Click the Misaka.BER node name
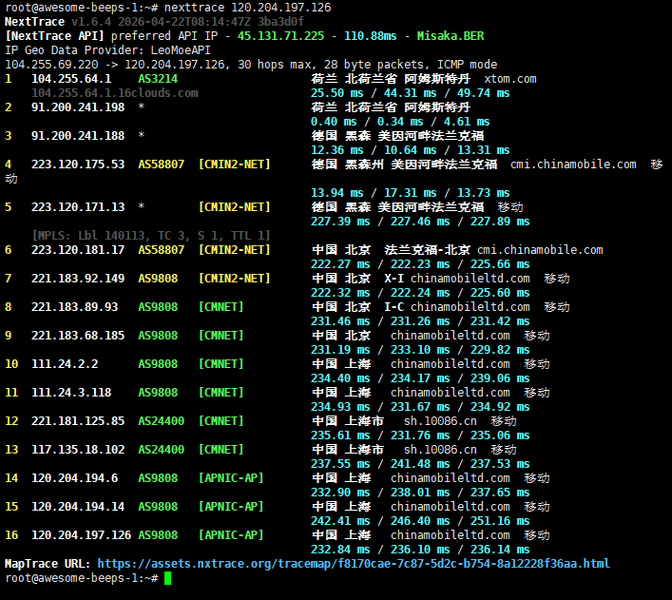Image resolution: width=672 pixels, height=600 pixels. pyautogui.click(x=450, y=36)
